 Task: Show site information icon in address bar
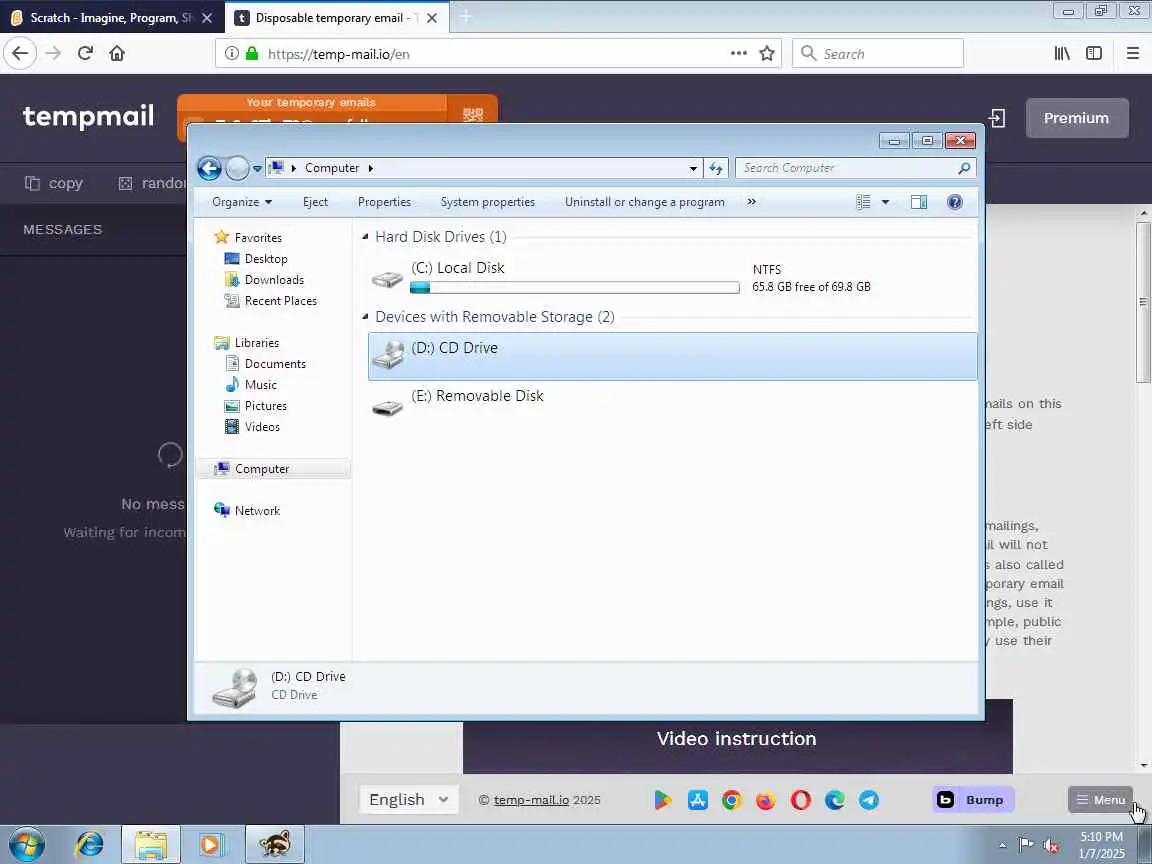231,54
